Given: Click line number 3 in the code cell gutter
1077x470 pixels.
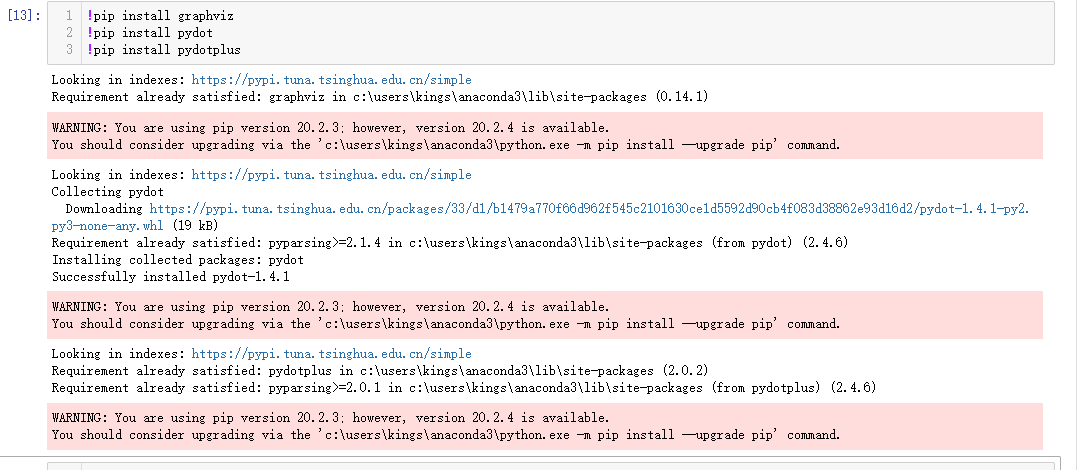Looking at the screenshot, I should point(69,49).
